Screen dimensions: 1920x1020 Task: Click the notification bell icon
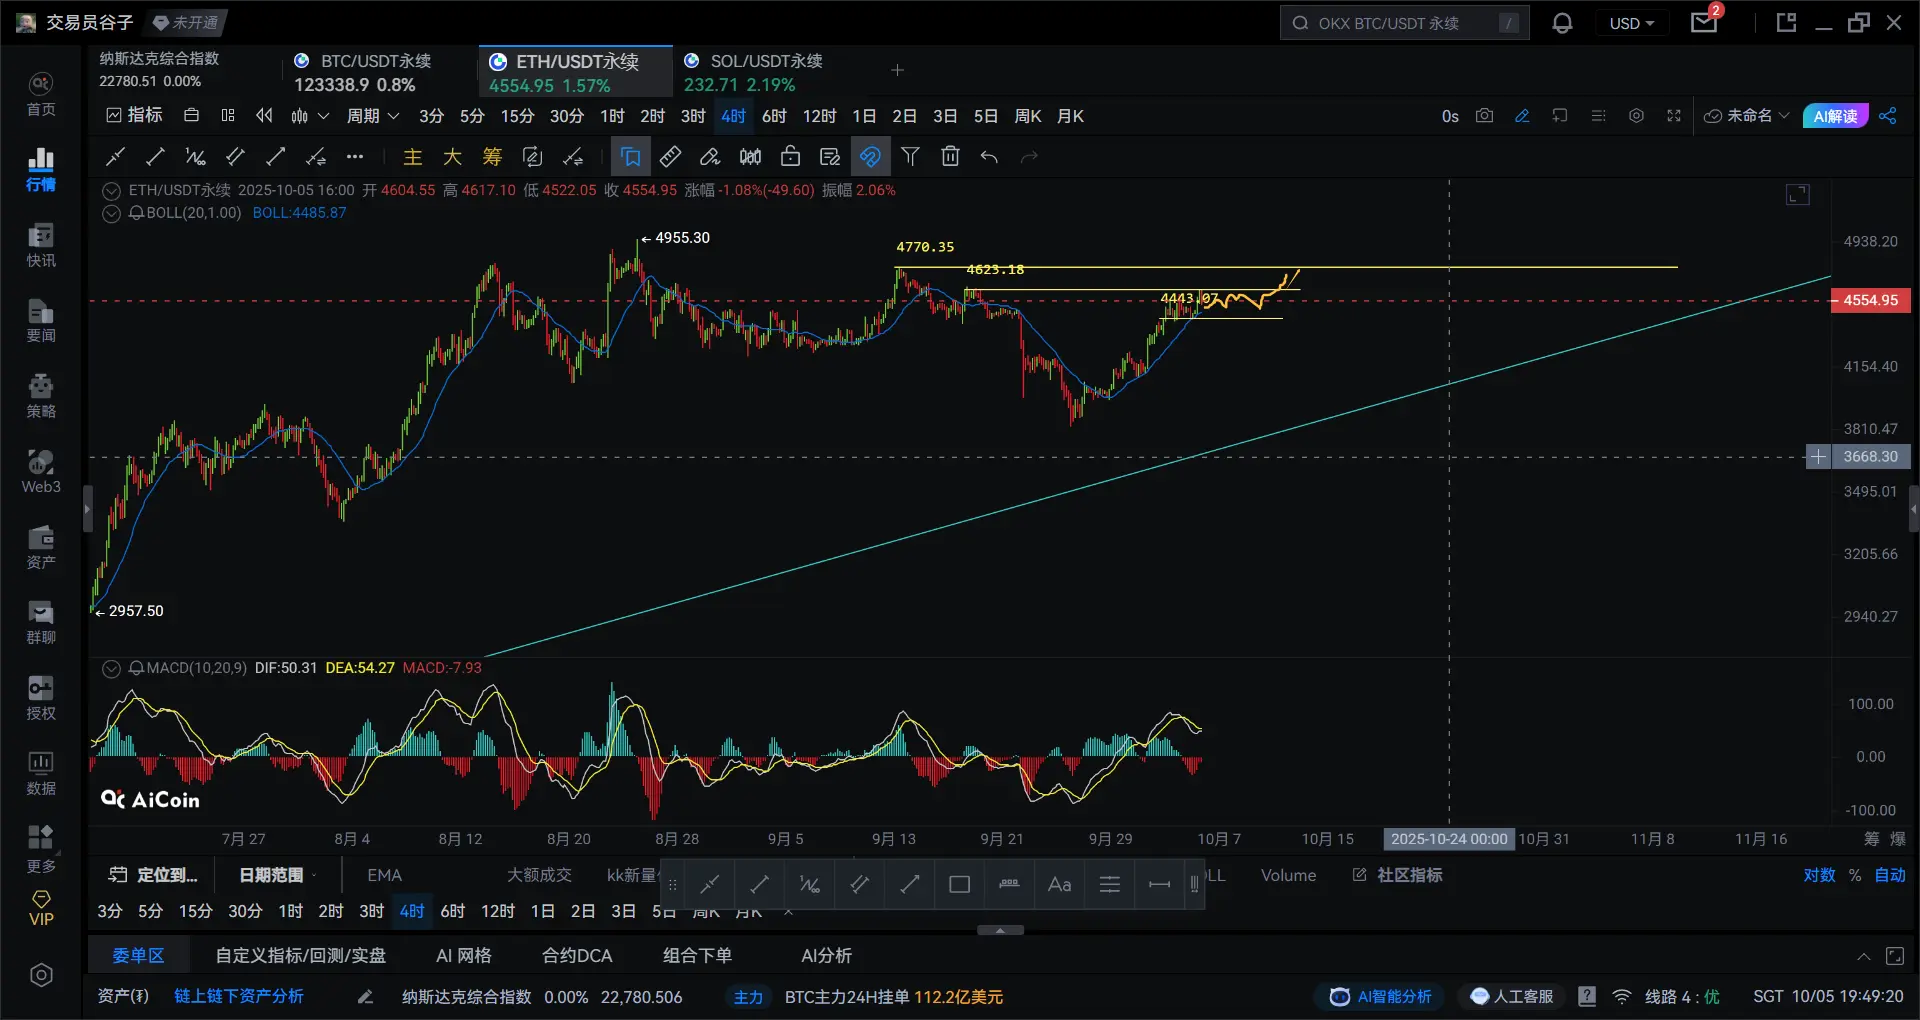click(1562, 23)
